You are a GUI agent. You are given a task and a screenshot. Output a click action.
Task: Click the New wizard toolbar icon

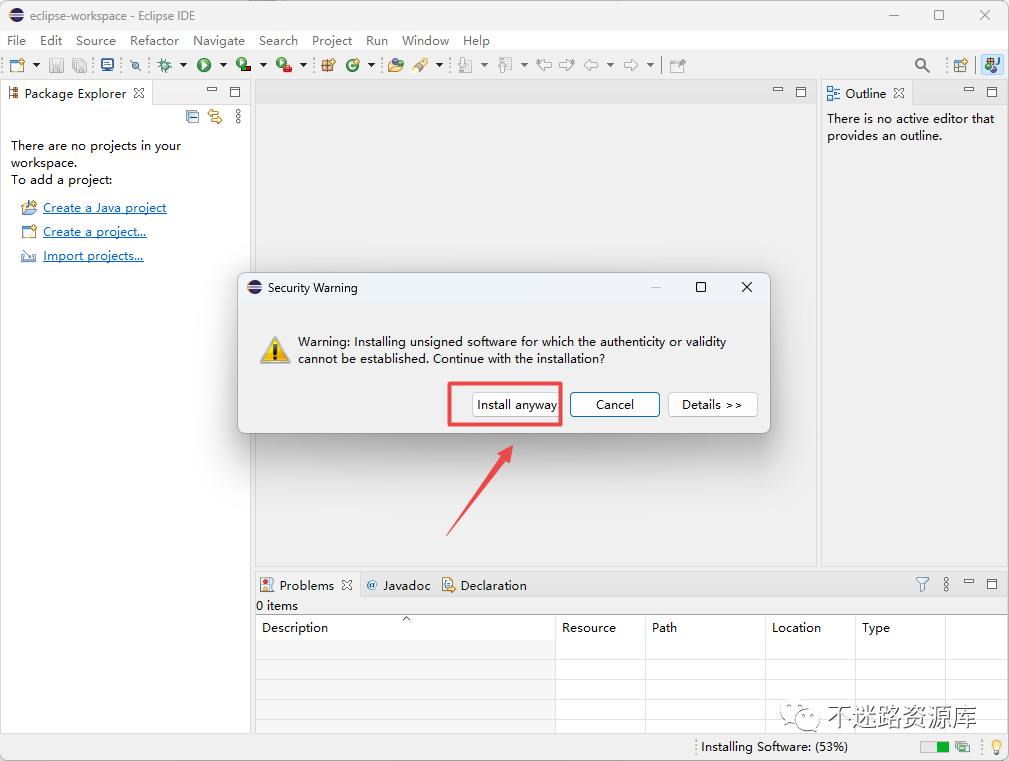(x=17, y=65)
